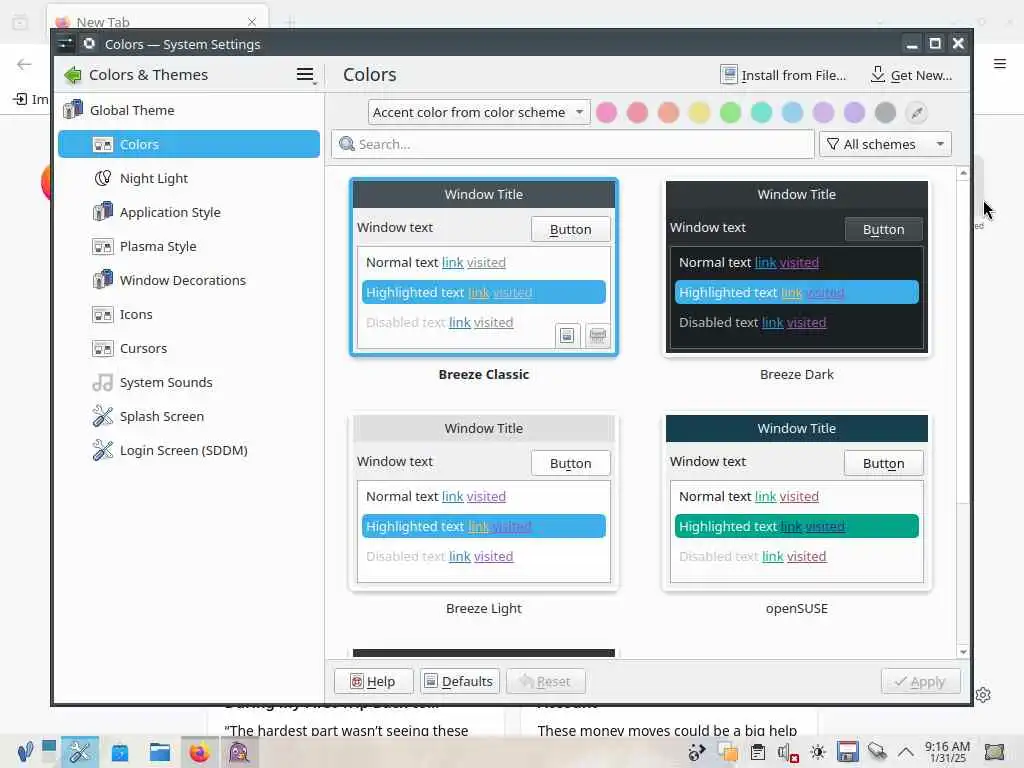Open Firefox hamburger menu behind the settings window
Screen dimensions: 1024x768
[x=1000, y=64]
